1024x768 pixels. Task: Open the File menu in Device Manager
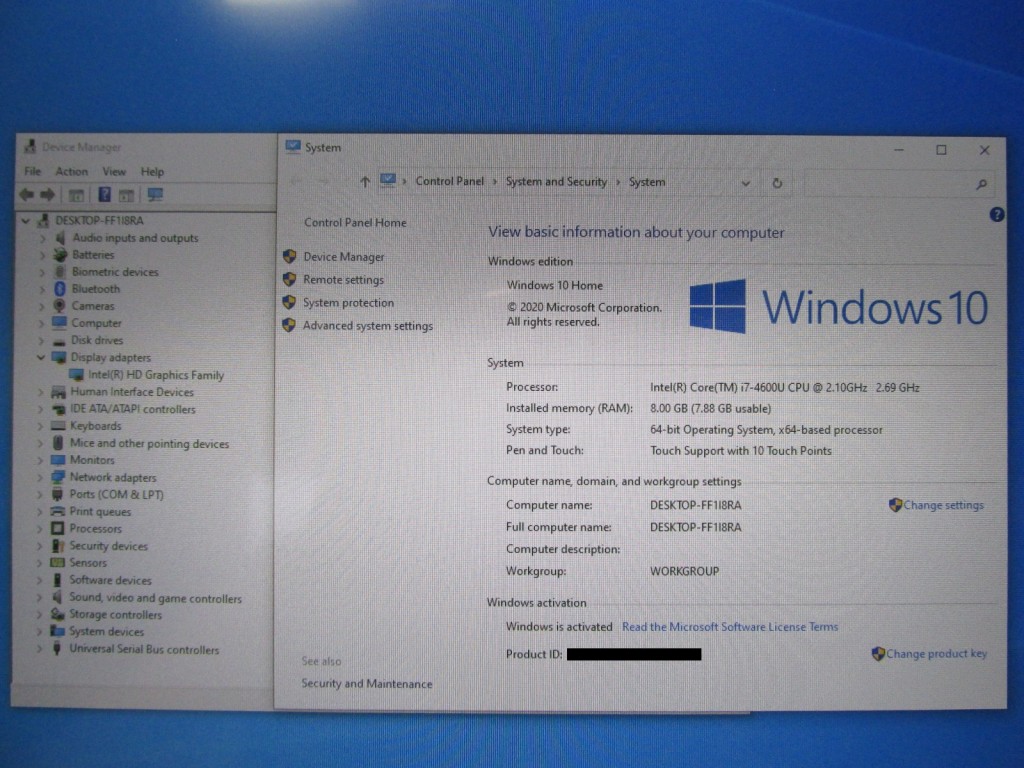(33, 172)
